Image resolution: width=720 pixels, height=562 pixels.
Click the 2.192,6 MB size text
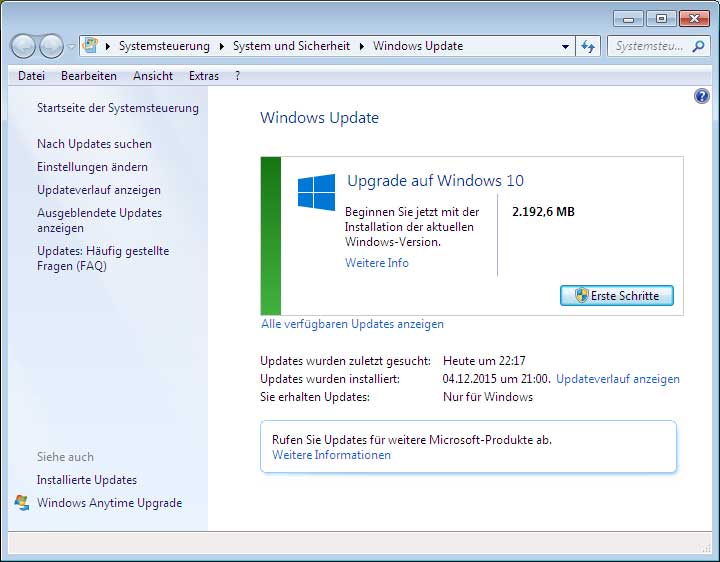pos(543,212)
